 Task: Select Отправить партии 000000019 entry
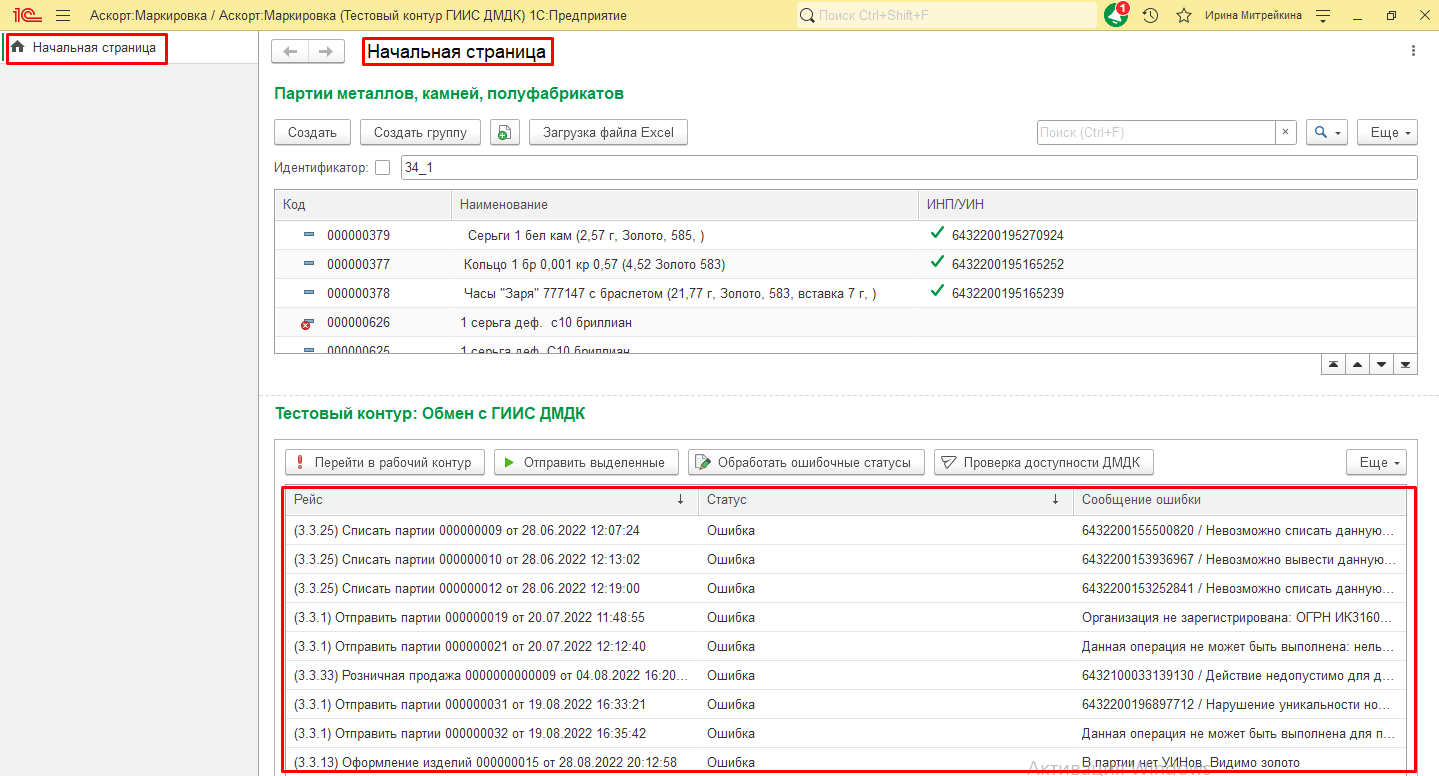coord(845,618)
